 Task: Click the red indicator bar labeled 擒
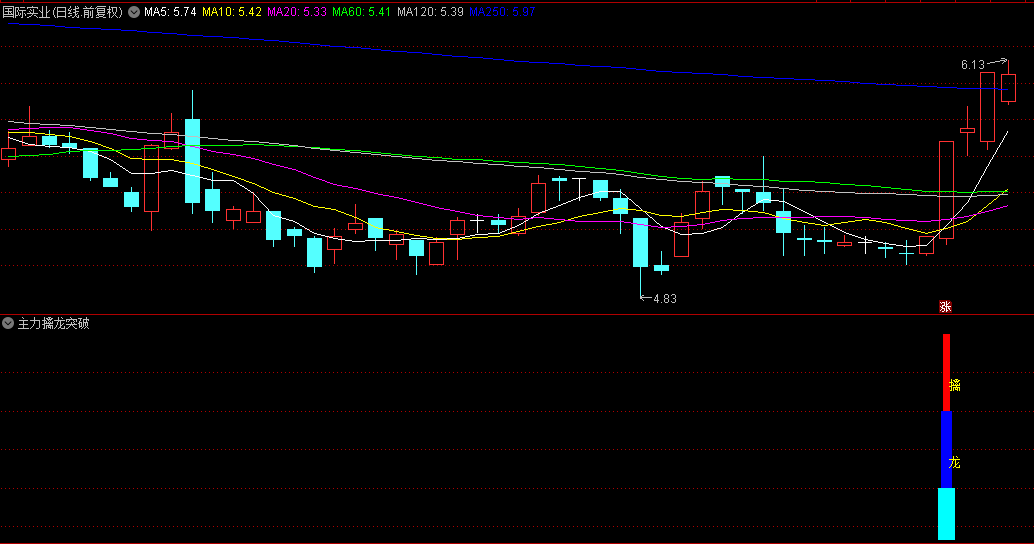point(946,373)
